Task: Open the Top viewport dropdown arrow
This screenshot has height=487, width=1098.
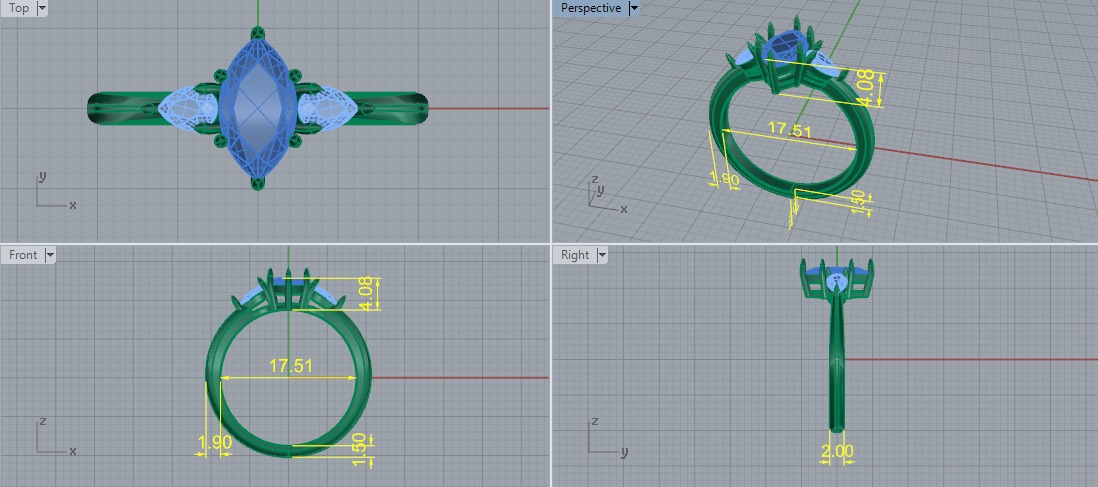Action: pos(42,8)
